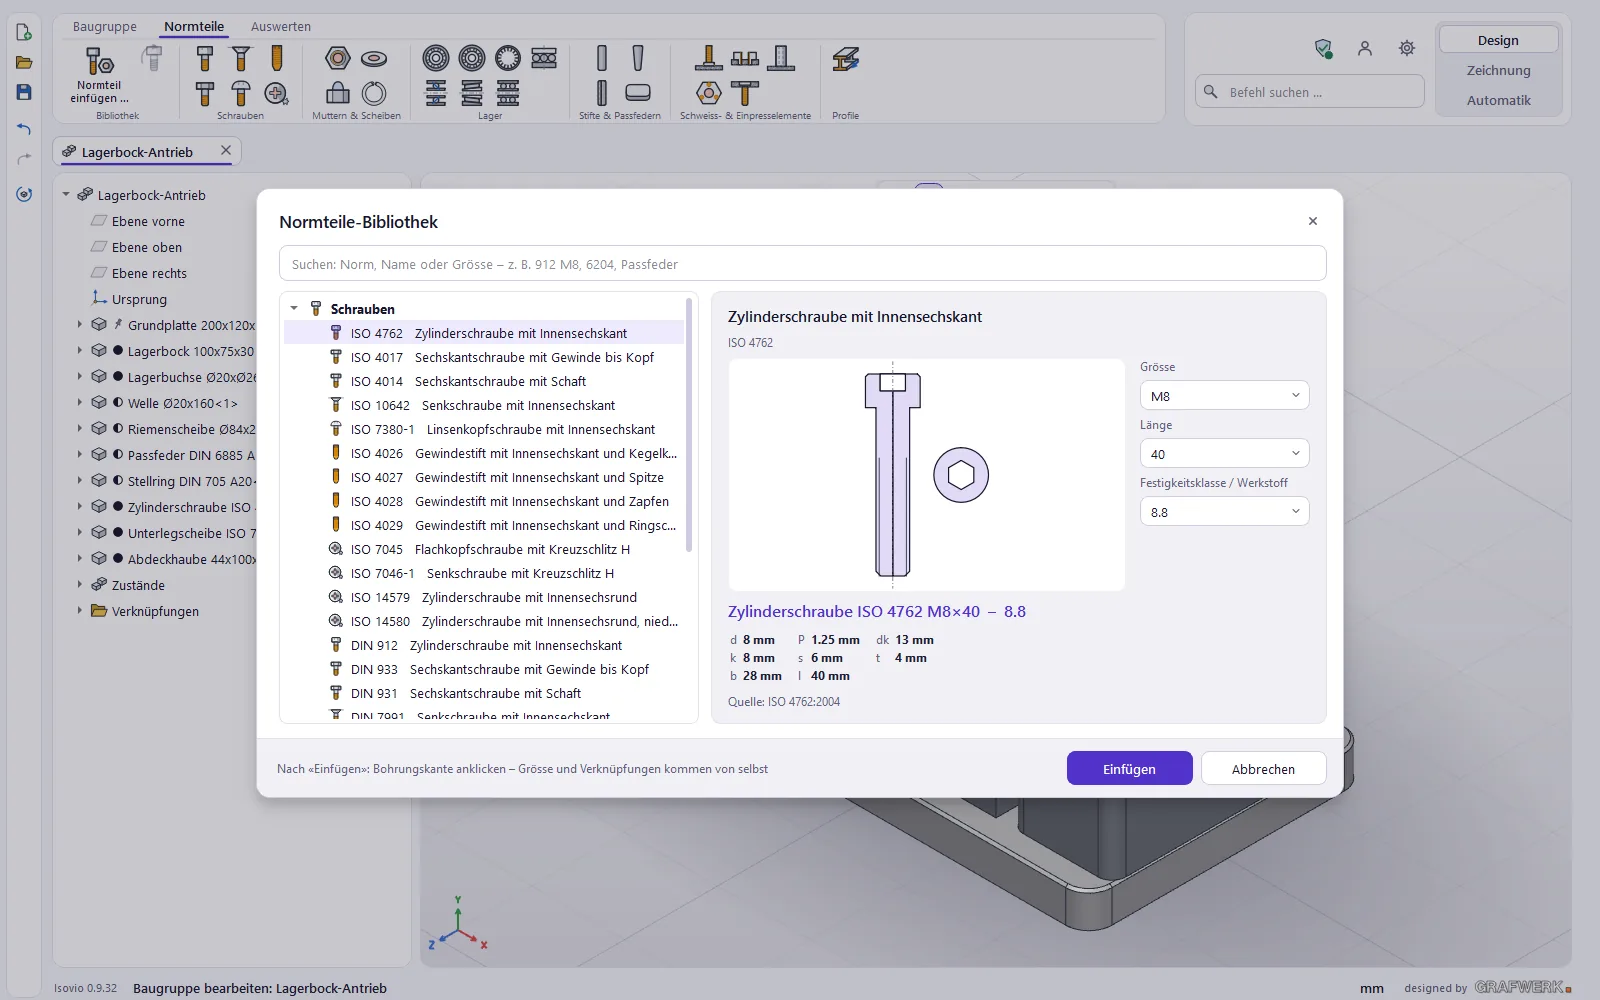Screen dimensions: 1600x1000
Task: Switch to Automatik mode
Action: tap(1498, 100)
